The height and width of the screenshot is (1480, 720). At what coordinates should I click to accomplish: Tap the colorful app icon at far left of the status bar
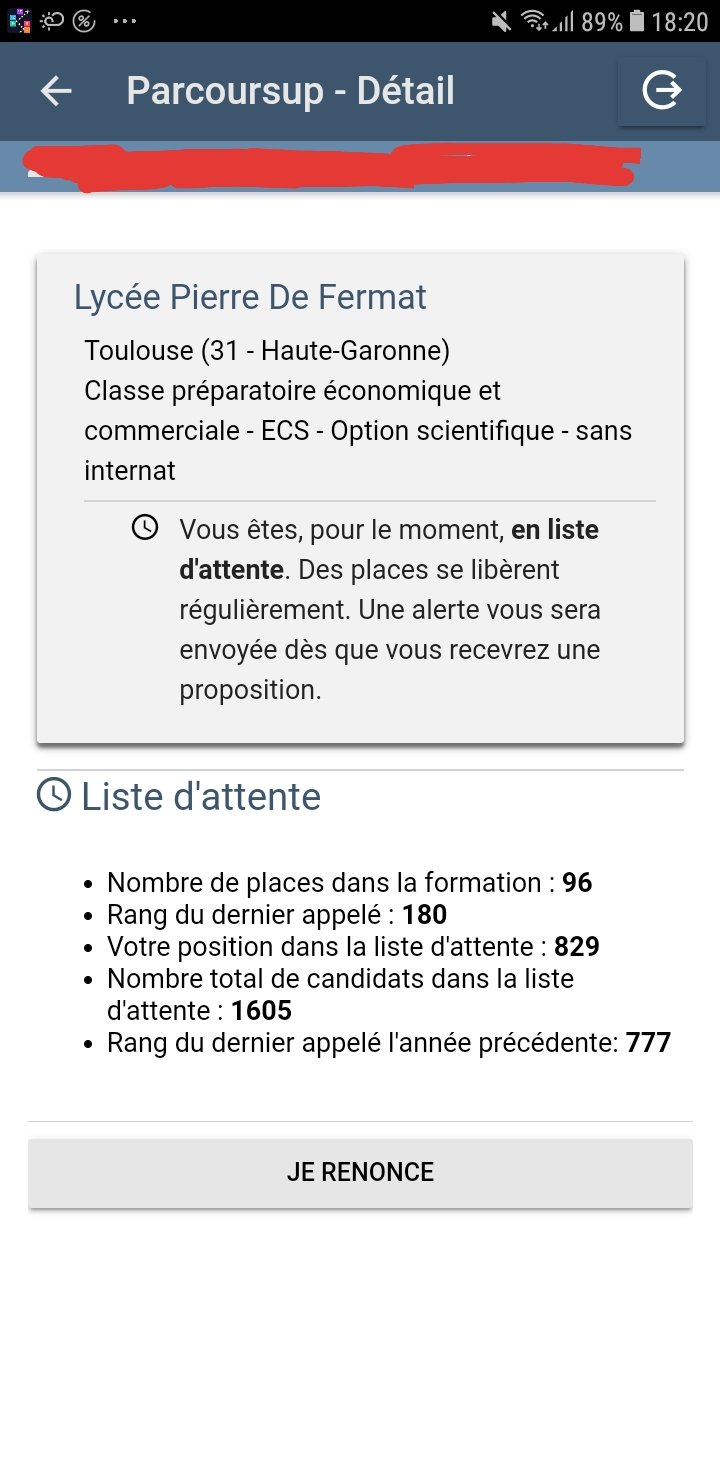click(x=19, y=21)
